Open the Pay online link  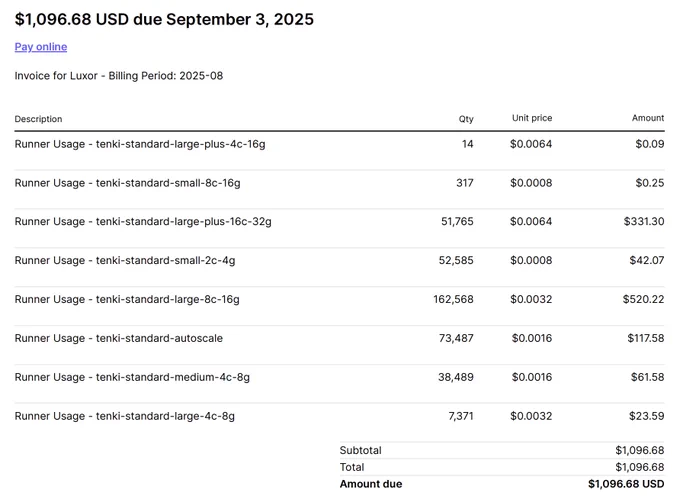pos(41,47)
